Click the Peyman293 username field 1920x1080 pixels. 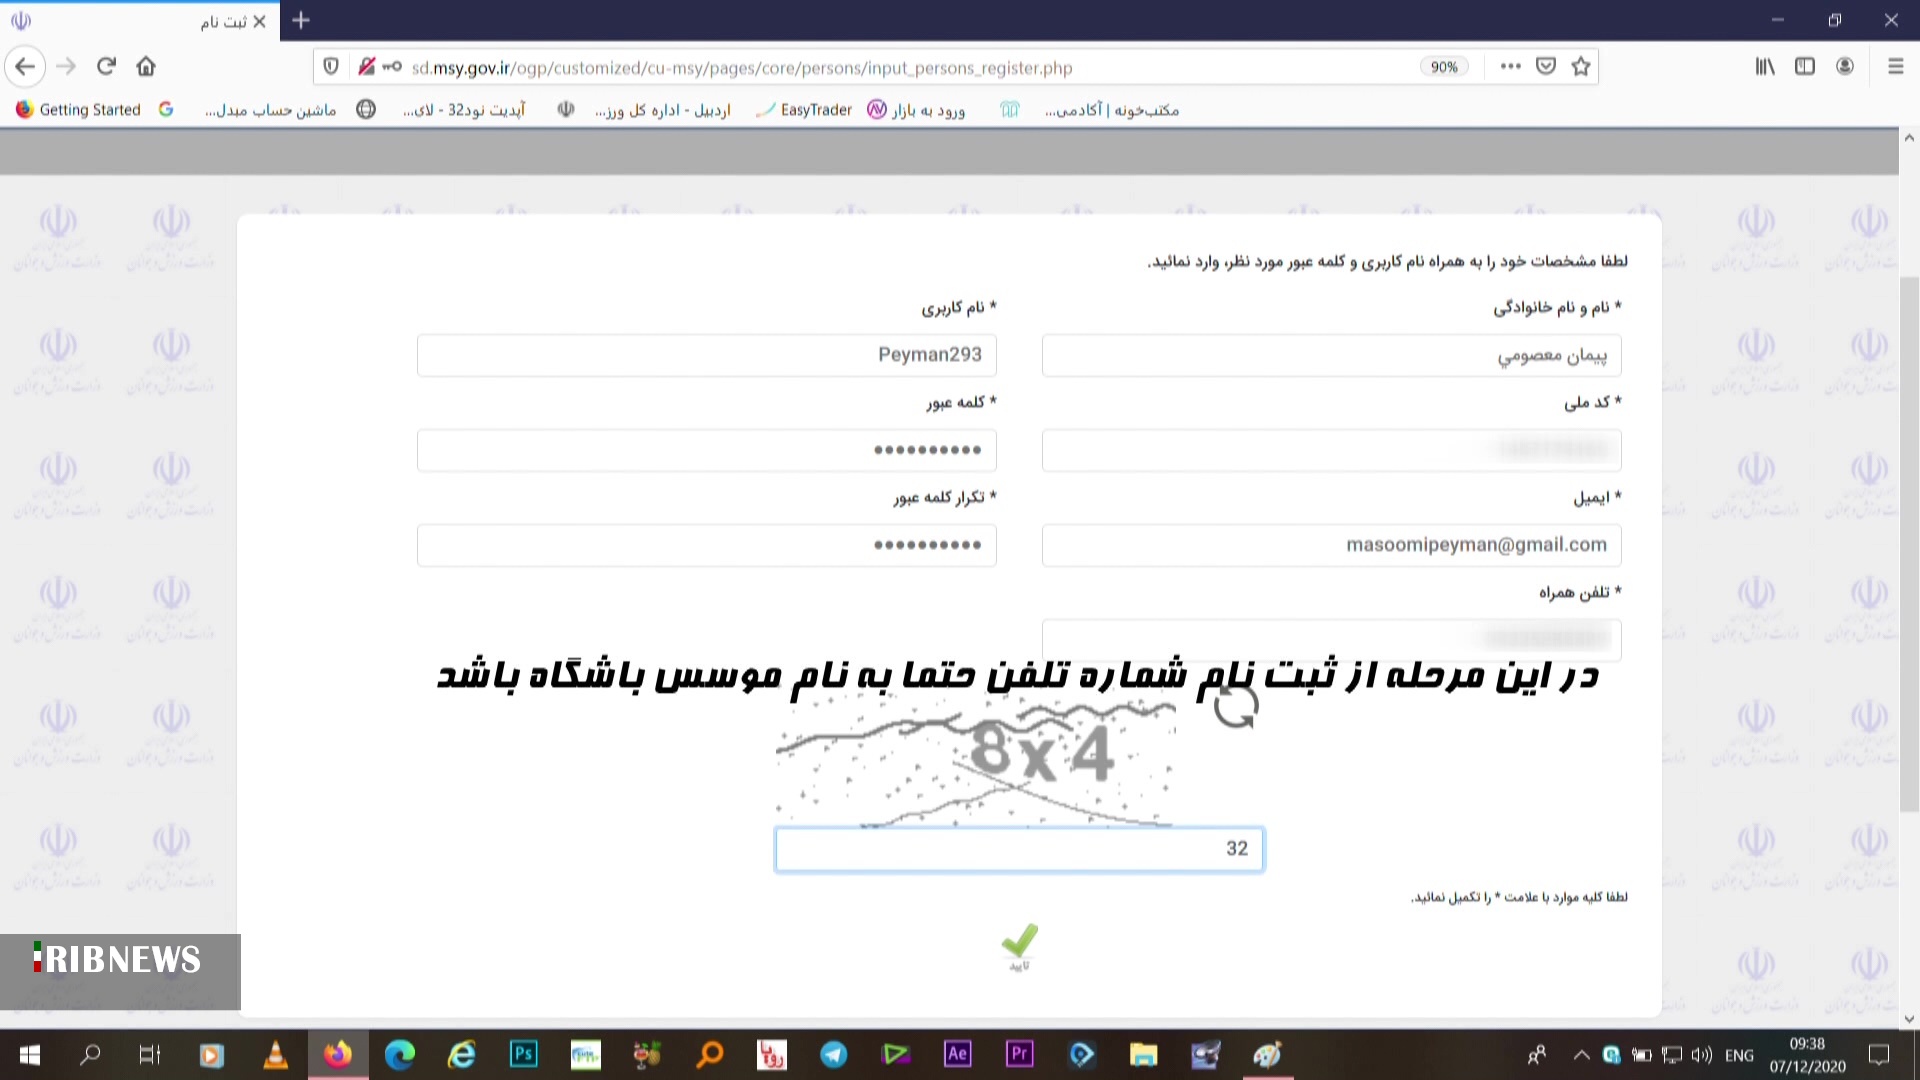706,355
